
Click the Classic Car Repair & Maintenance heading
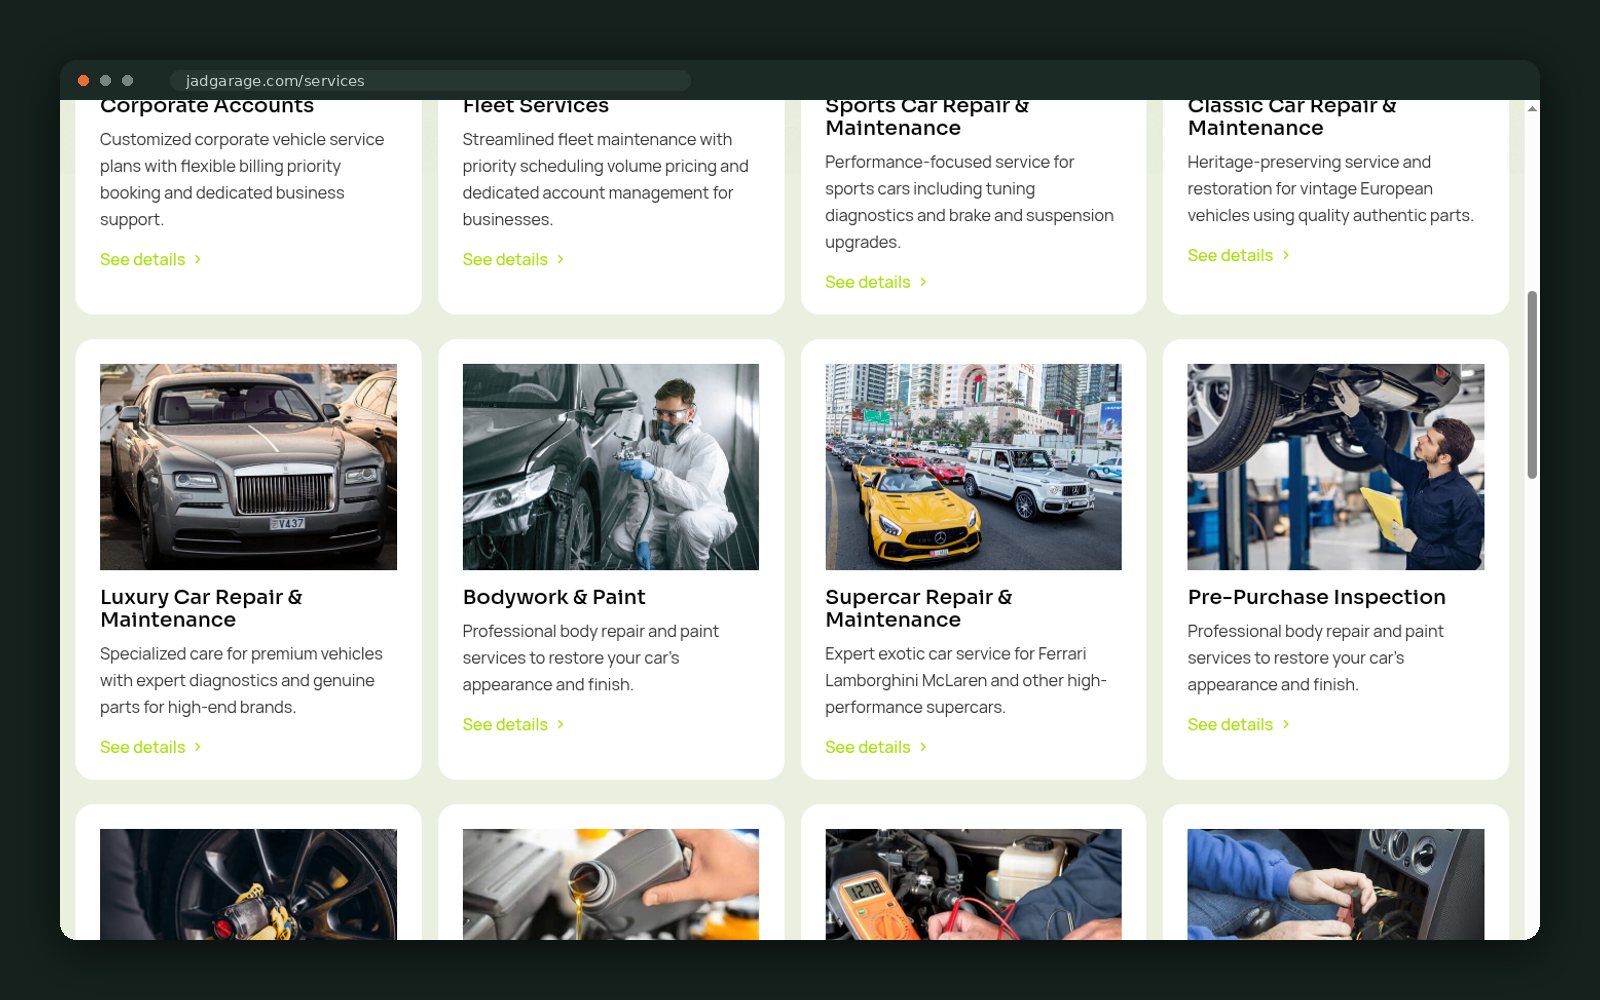[x=1292, y=117]
